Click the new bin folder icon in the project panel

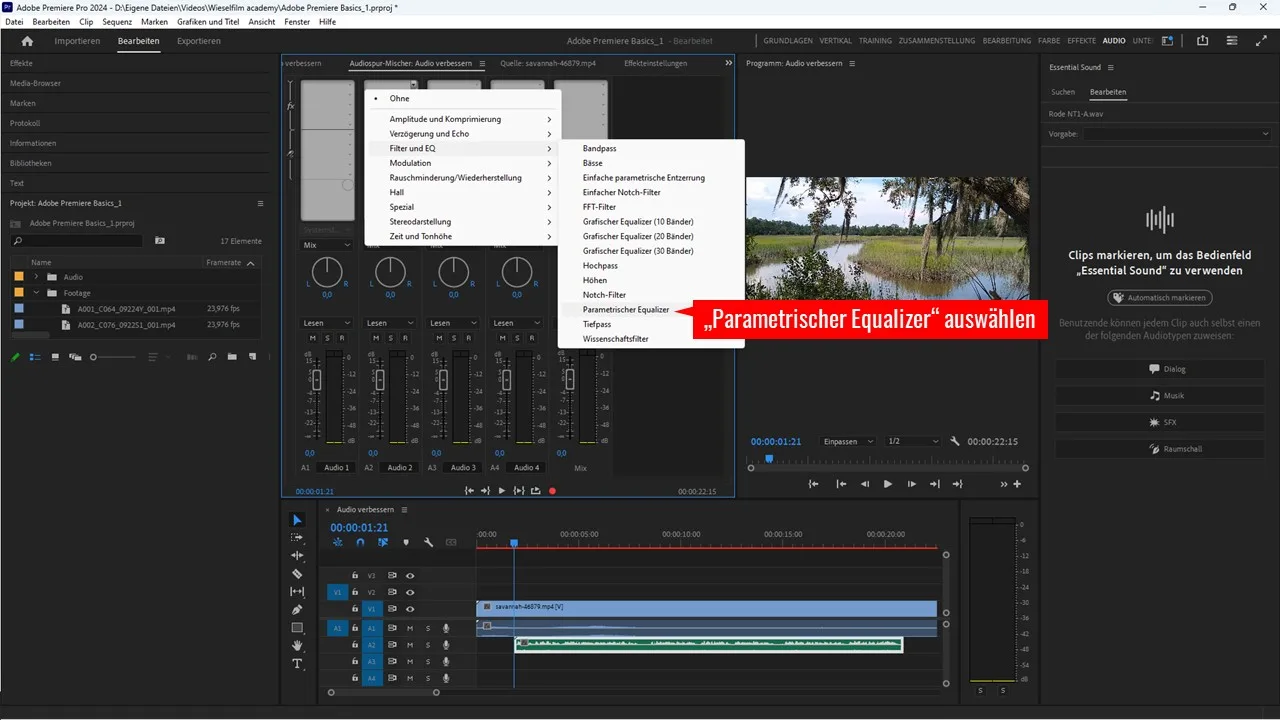[x=232, y=357]
